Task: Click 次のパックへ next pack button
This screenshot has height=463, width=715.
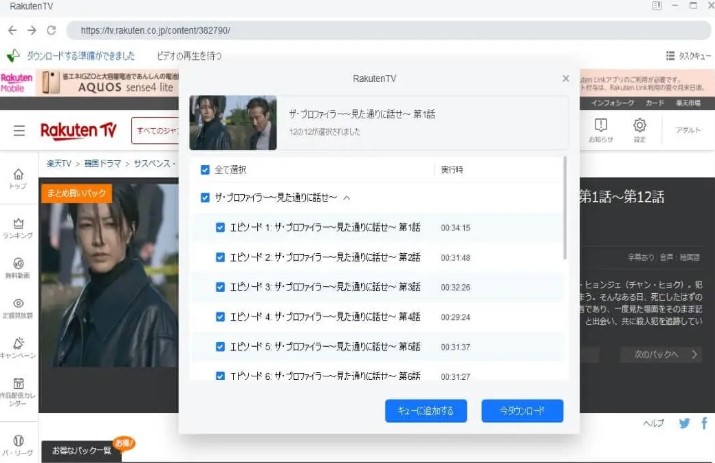Action: click(661, 354)
